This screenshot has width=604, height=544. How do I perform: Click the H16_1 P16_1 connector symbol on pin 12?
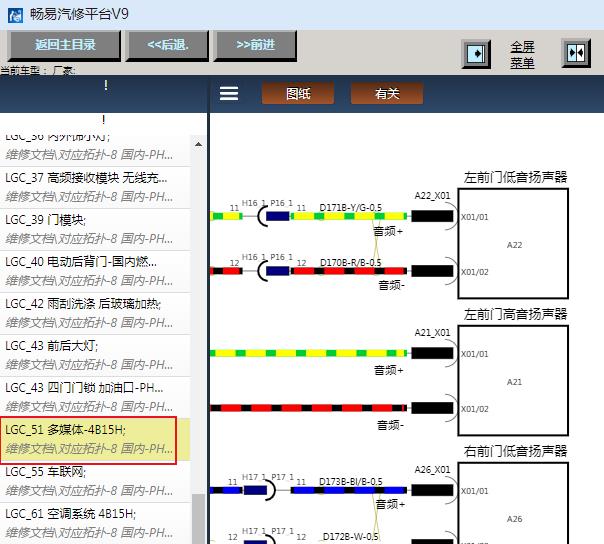[x=273, y=271]
